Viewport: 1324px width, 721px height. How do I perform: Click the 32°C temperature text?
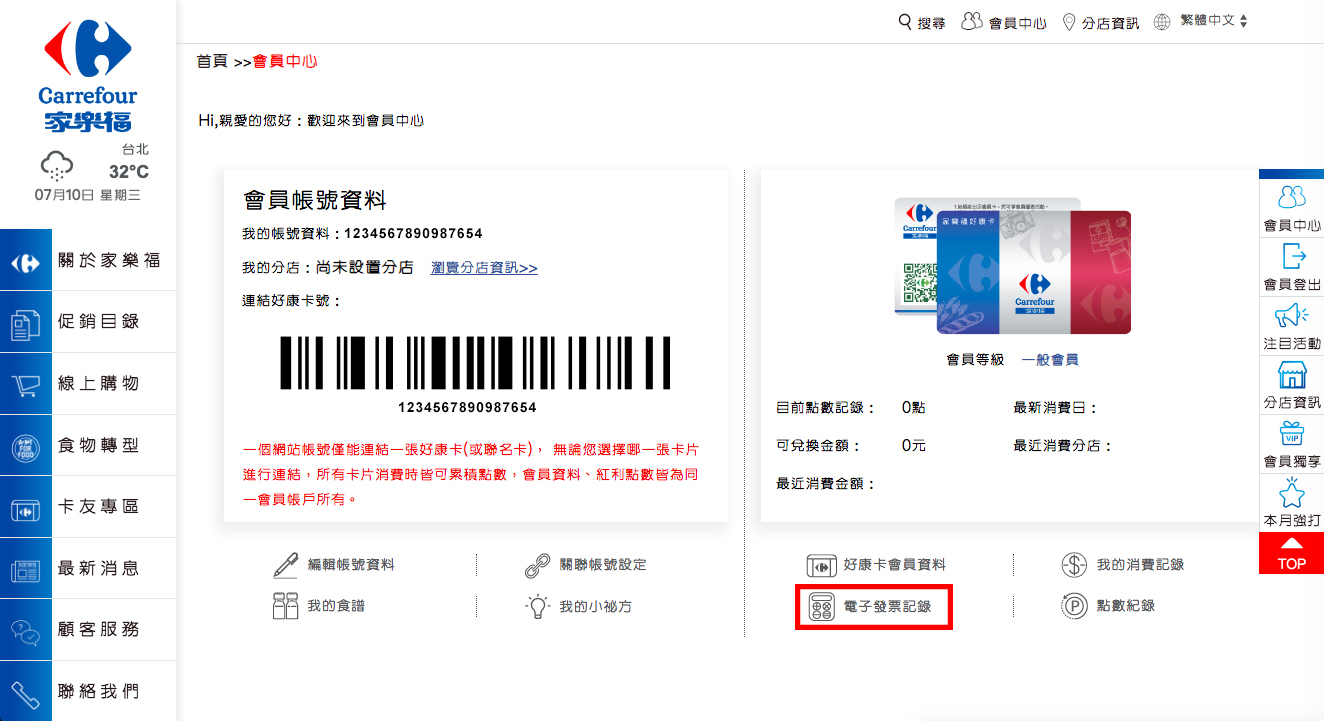pos(129,172)
